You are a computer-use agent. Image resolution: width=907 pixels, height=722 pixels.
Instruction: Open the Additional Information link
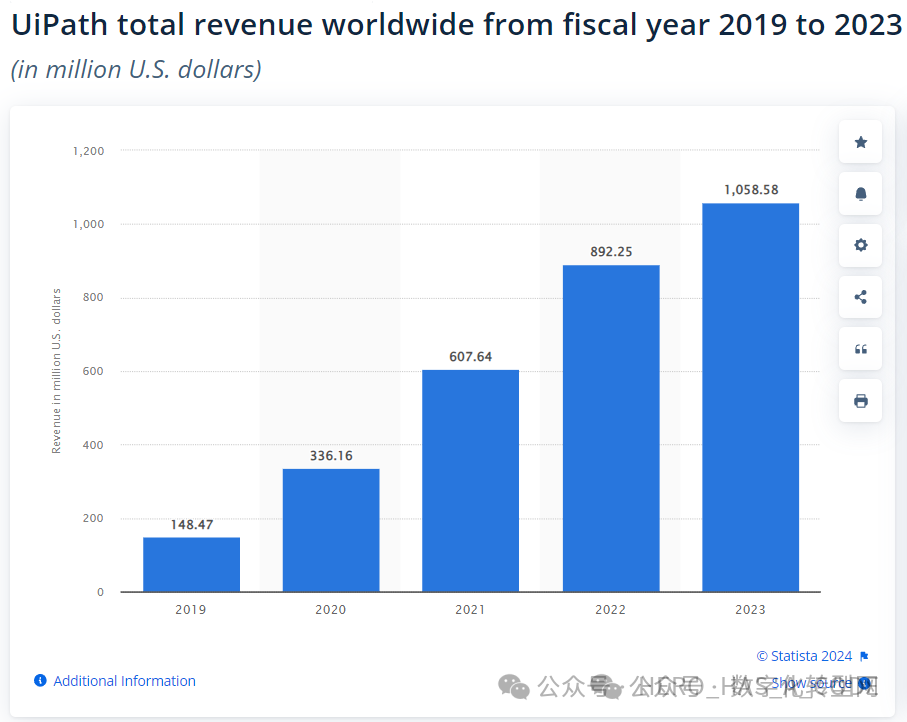coord(124,681)
